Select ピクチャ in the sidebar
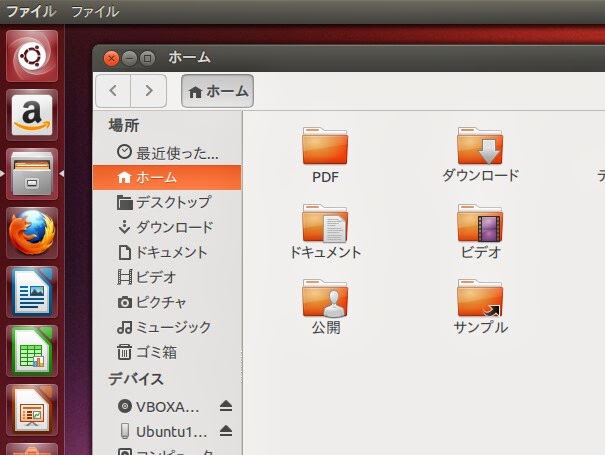This screenshot has height=455, width=605. coord(167,302)
